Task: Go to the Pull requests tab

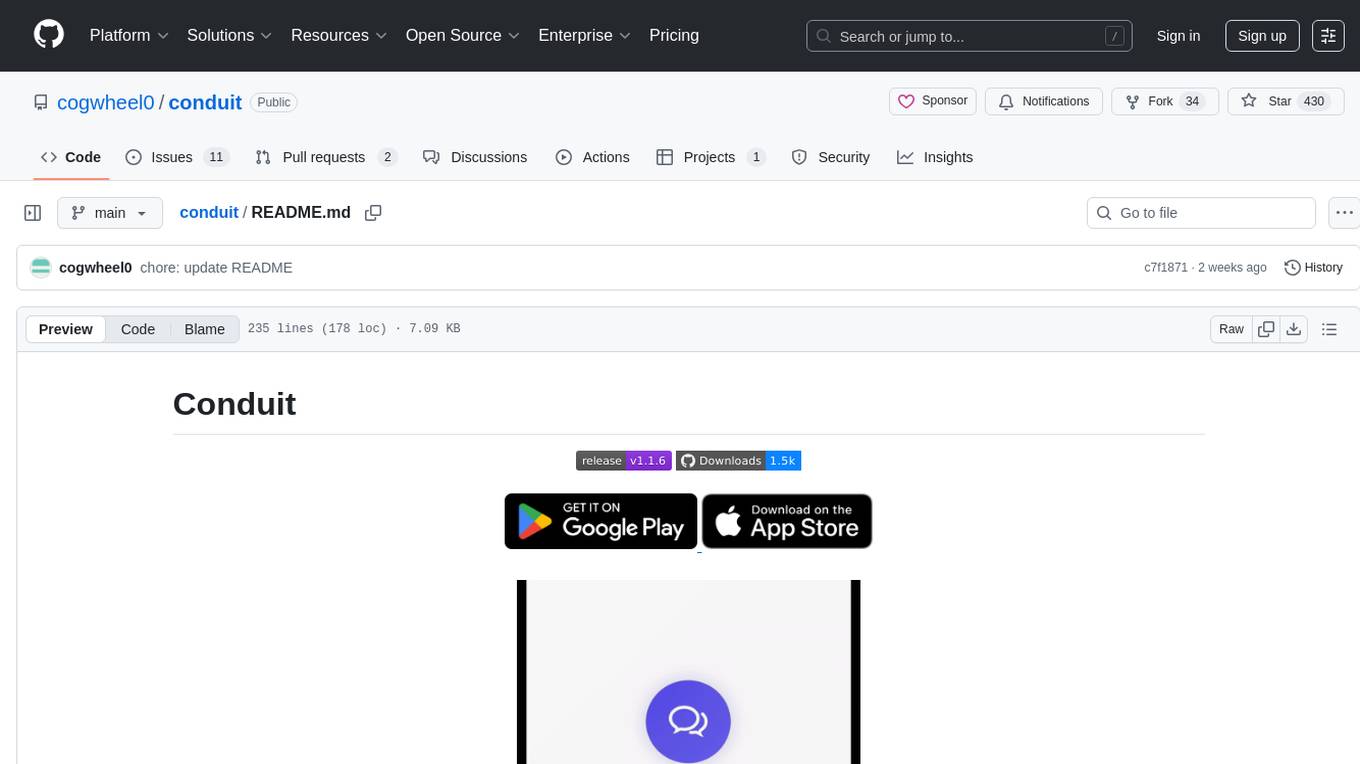Action: [325, 157]
